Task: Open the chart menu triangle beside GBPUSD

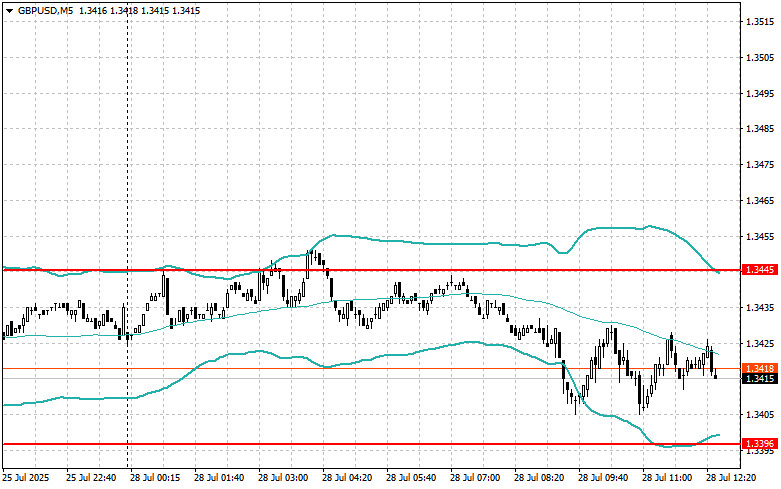Action: (9, 11)
